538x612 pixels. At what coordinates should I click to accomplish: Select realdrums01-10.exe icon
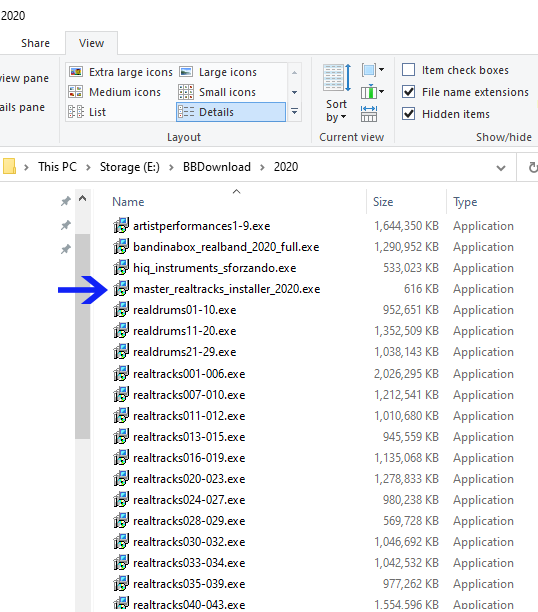(x=121, y=309)
